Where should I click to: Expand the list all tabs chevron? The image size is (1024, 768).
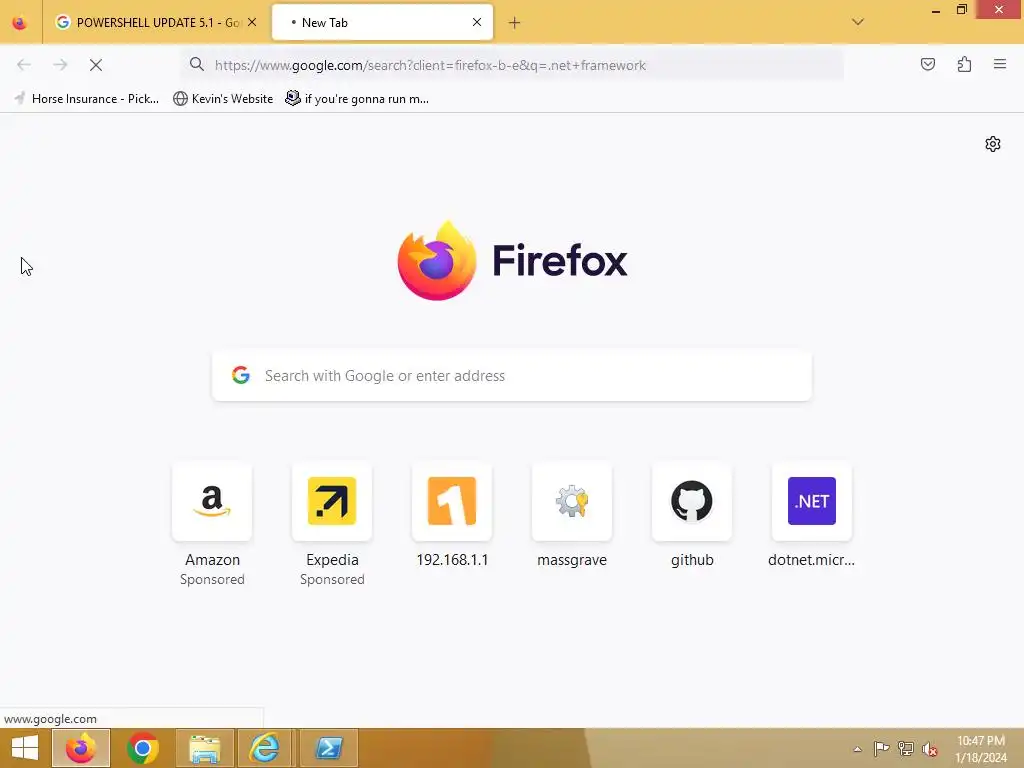(x=857, y=22)
